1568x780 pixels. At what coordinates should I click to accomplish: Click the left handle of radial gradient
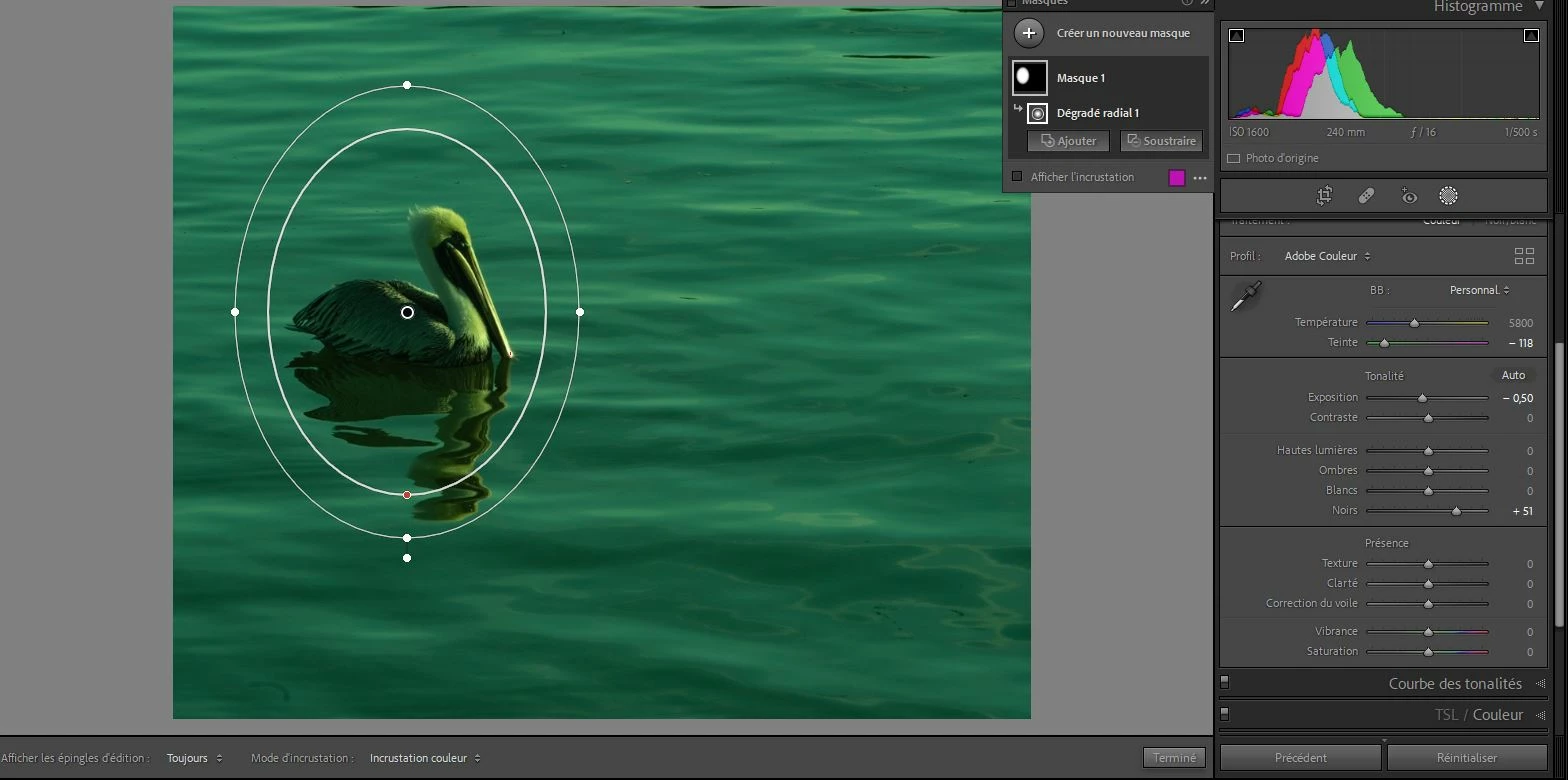[x=235, y=312]
